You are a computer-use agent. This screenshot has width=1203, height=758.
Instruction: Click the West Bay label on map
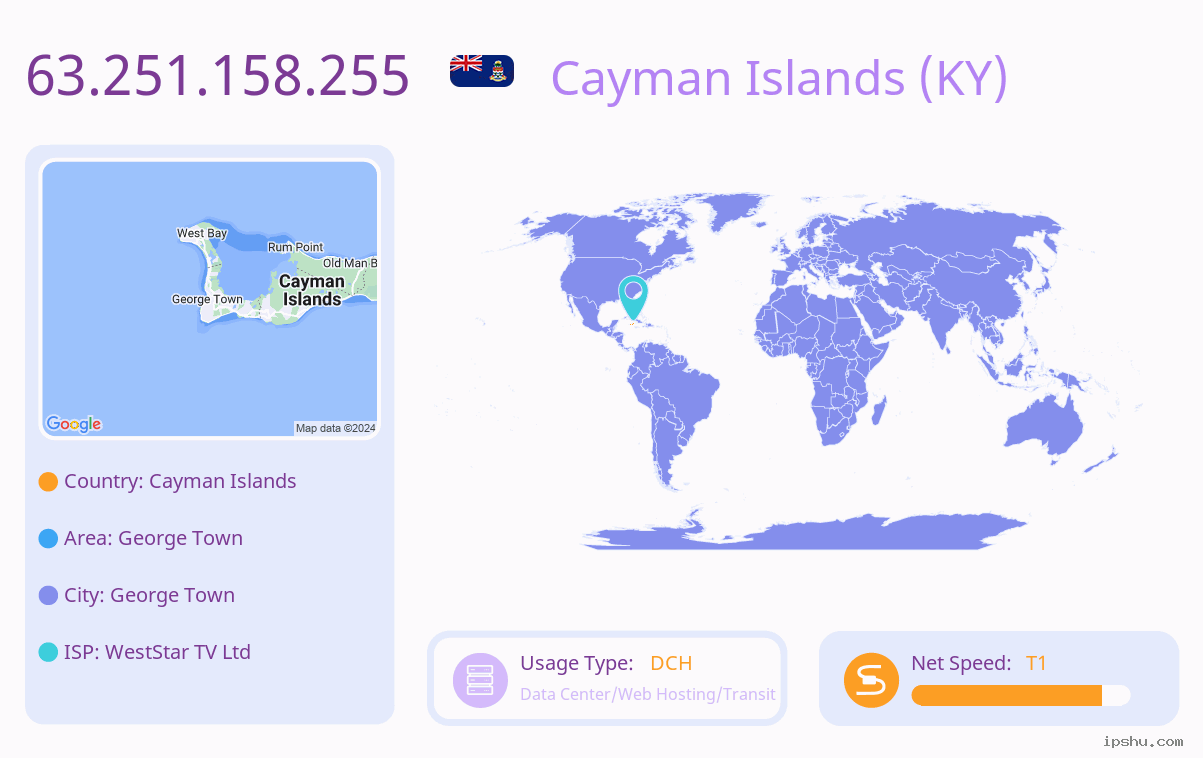click(202, 233)
